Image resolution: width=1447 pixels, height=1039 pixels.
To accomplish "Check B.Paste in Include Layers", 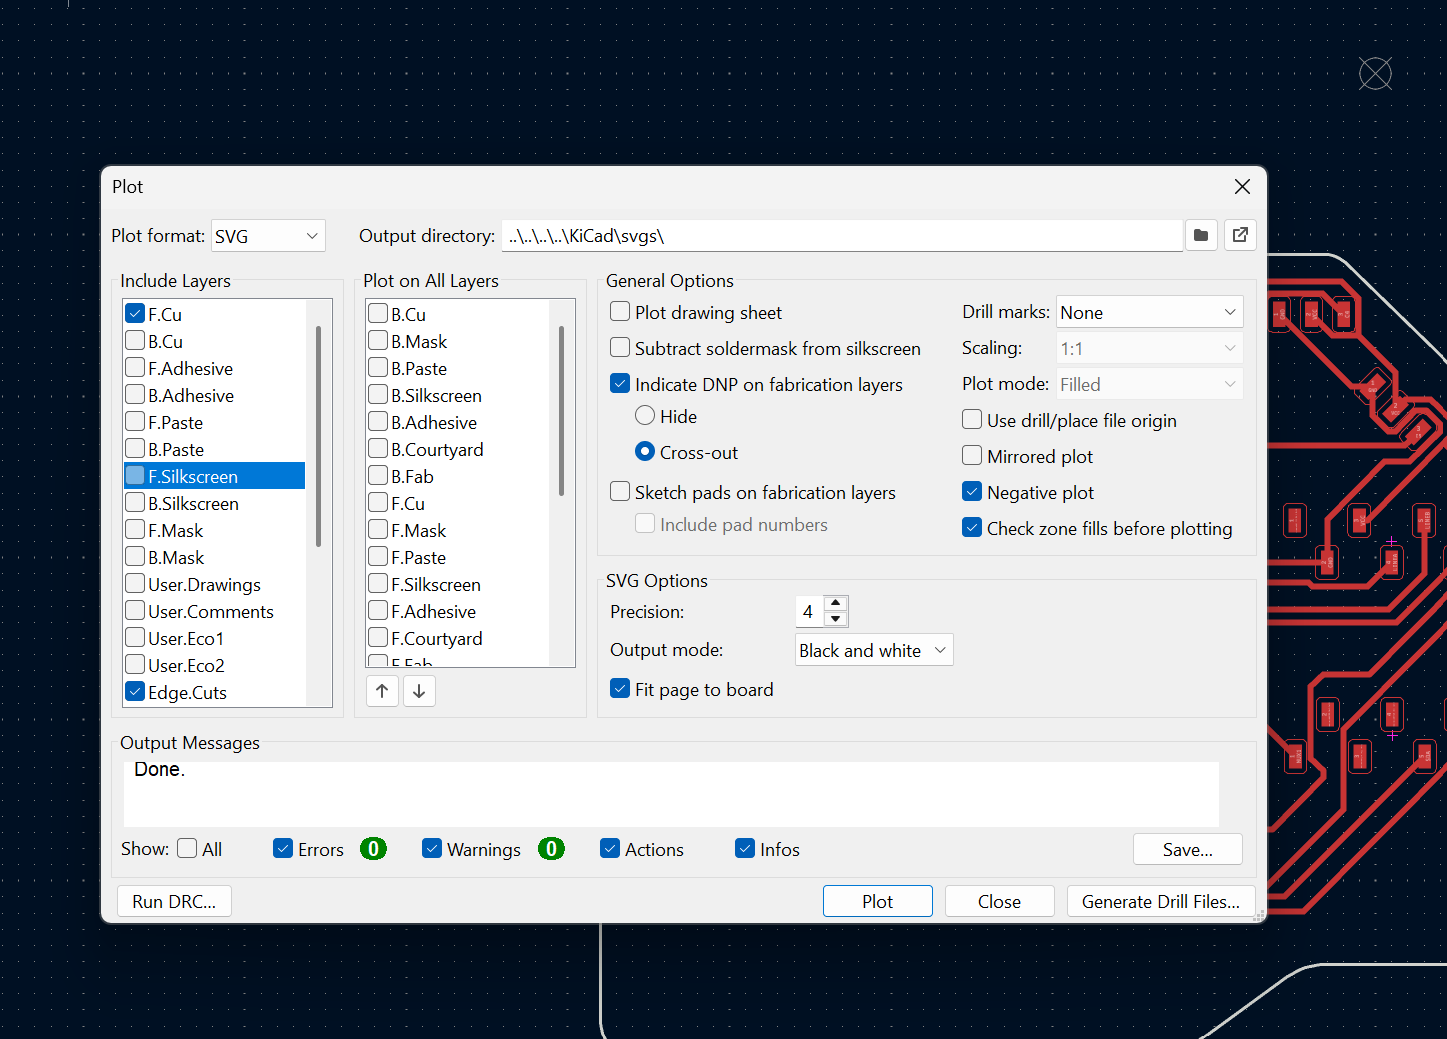I will click(136, 449).
